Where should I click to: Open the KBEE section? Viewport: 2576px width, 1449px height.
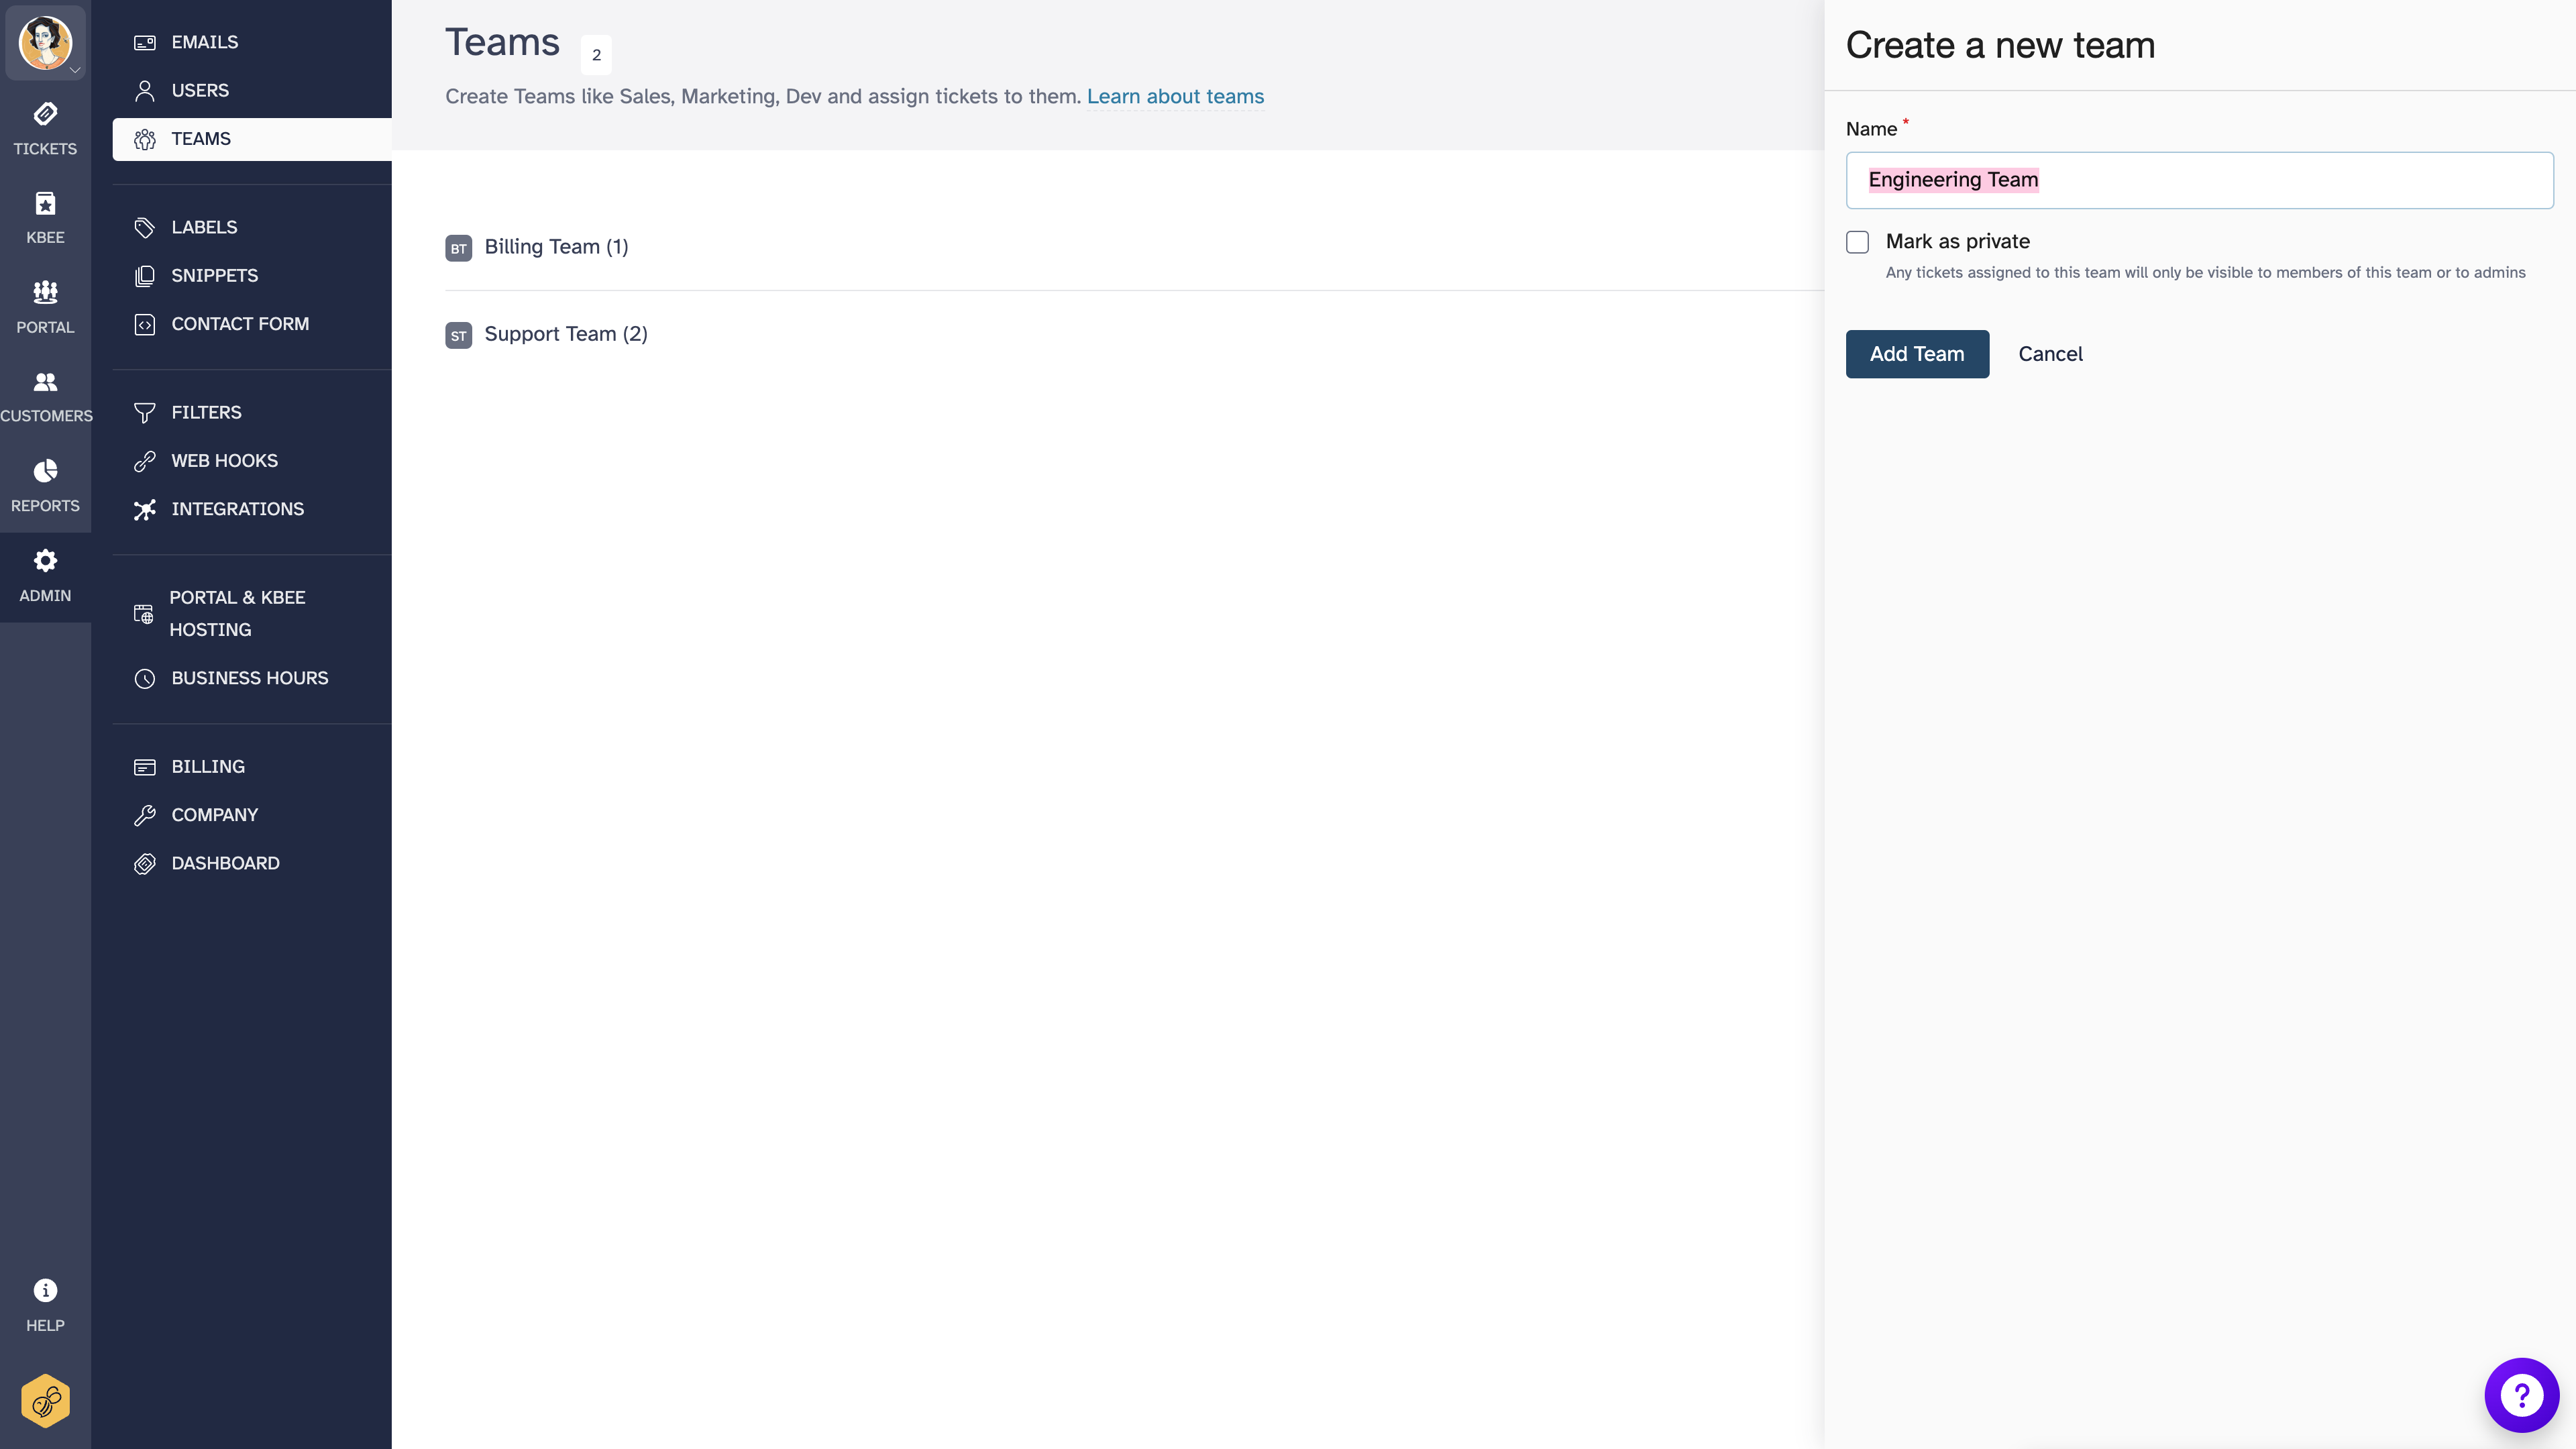44,215
